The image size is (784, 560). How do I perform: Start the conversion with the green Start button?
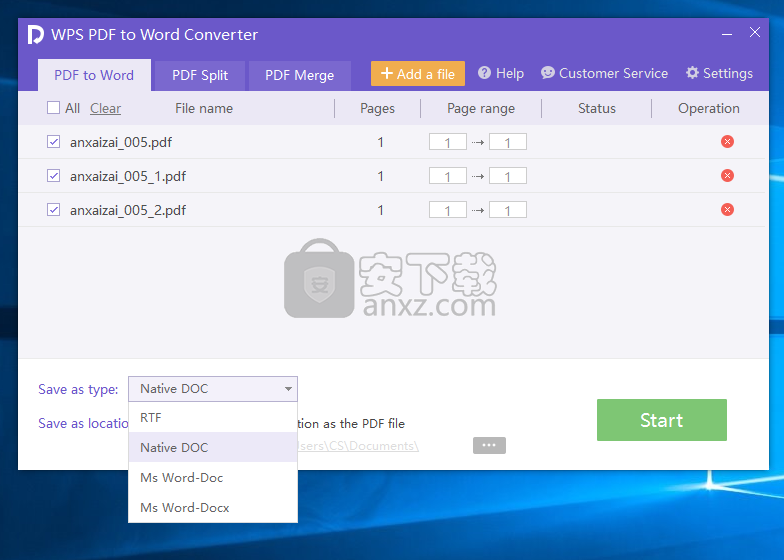pyautogui.click(x=662, y=420)
